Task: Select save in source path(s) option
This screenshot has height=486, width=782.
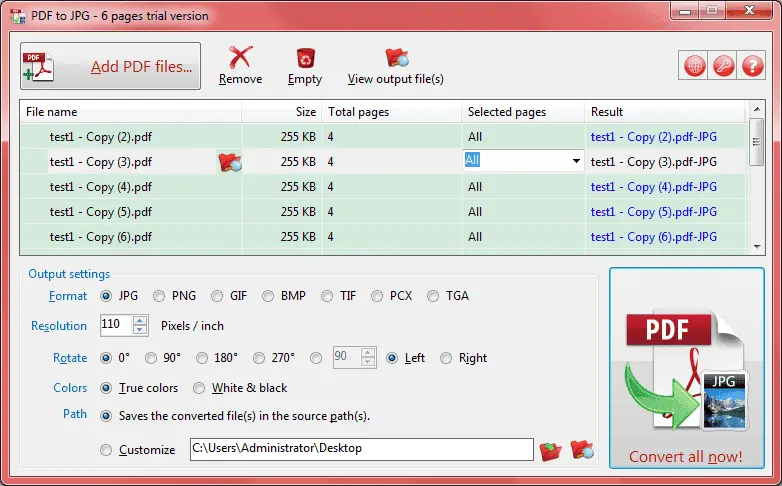Action: pos(106,416)
